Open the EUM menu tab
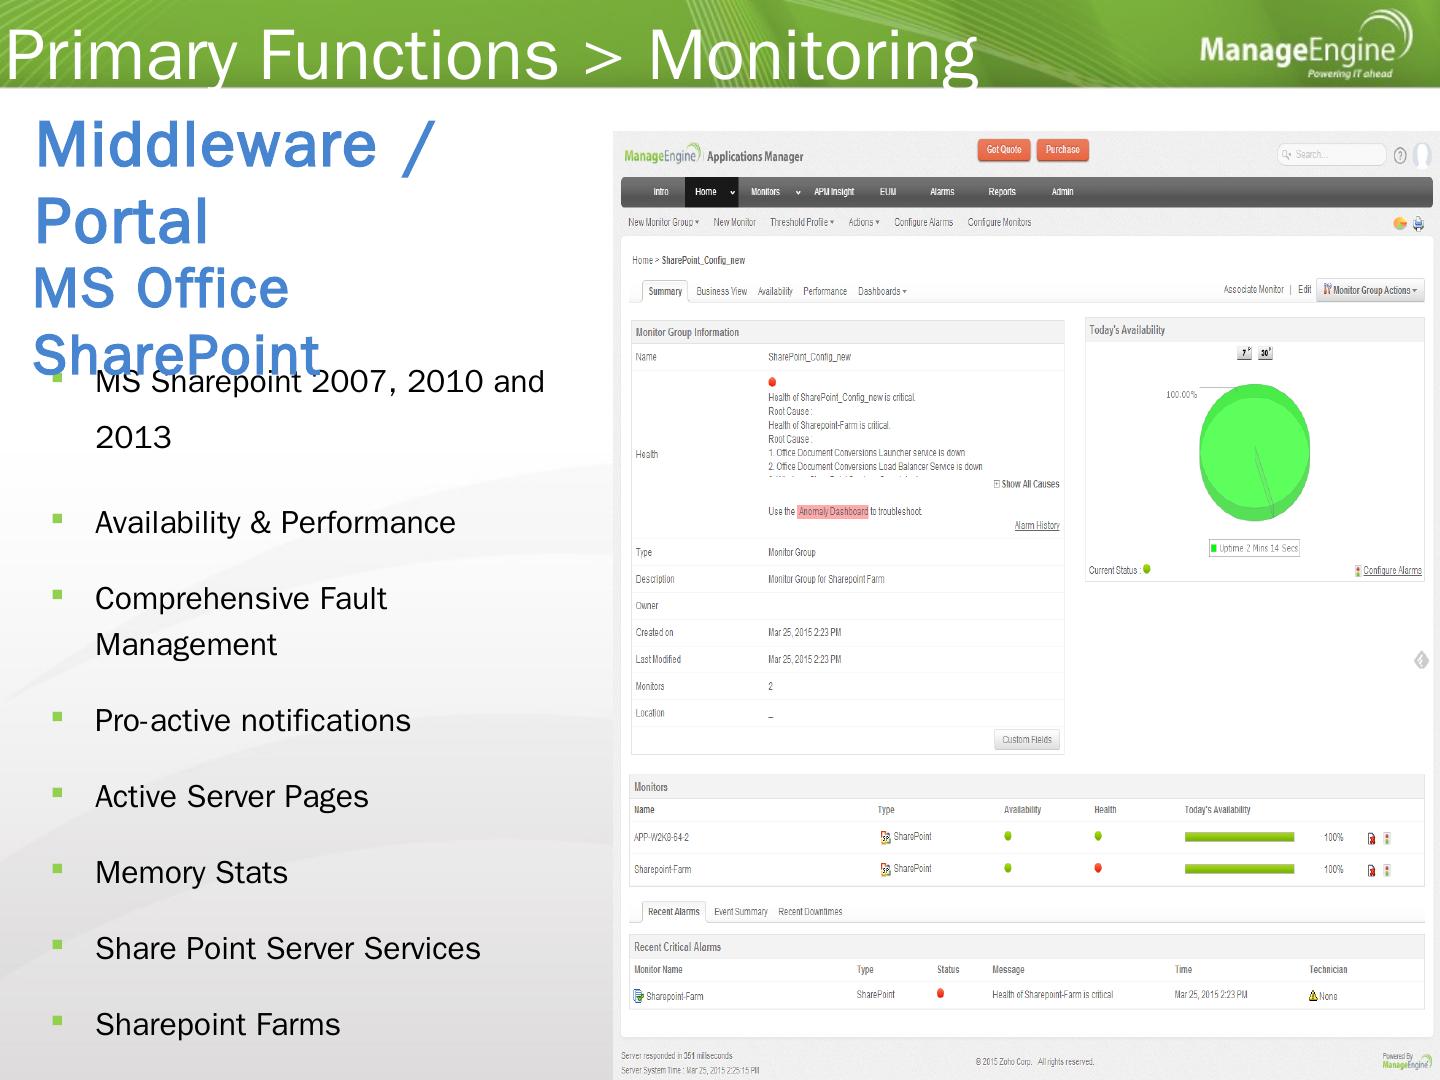This screenshot has width=1440, height=1080. 888,192
